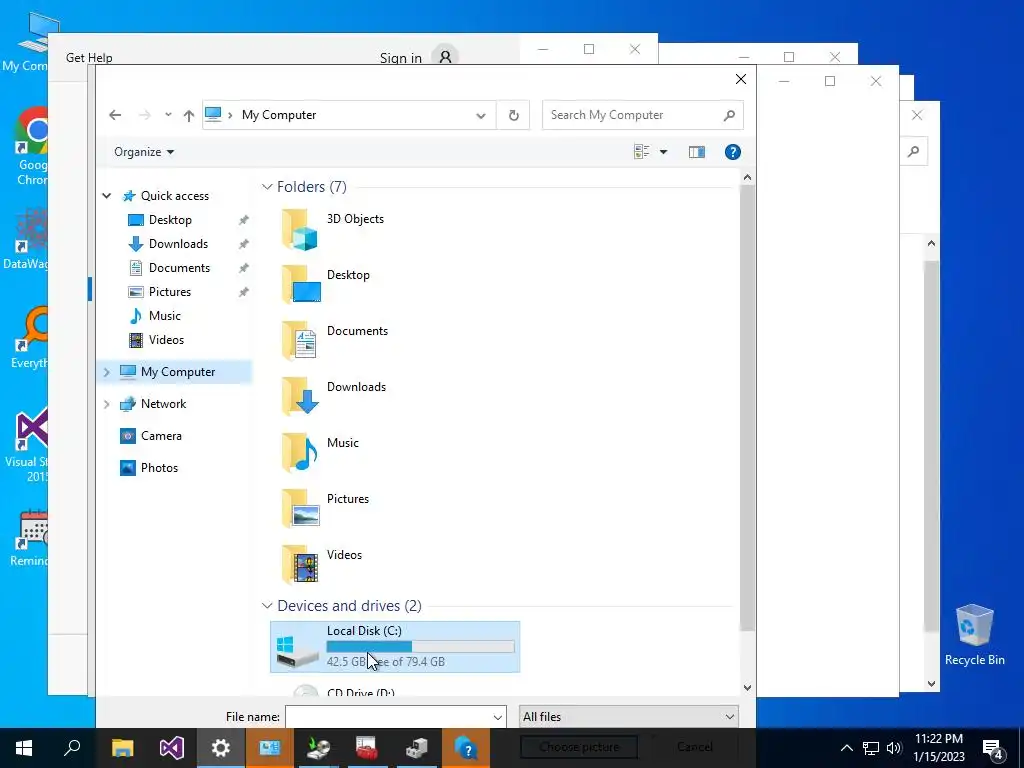Click the search magnifier in file dialog
Viewport: 1024px width, 768px height.
click(729, 115)
